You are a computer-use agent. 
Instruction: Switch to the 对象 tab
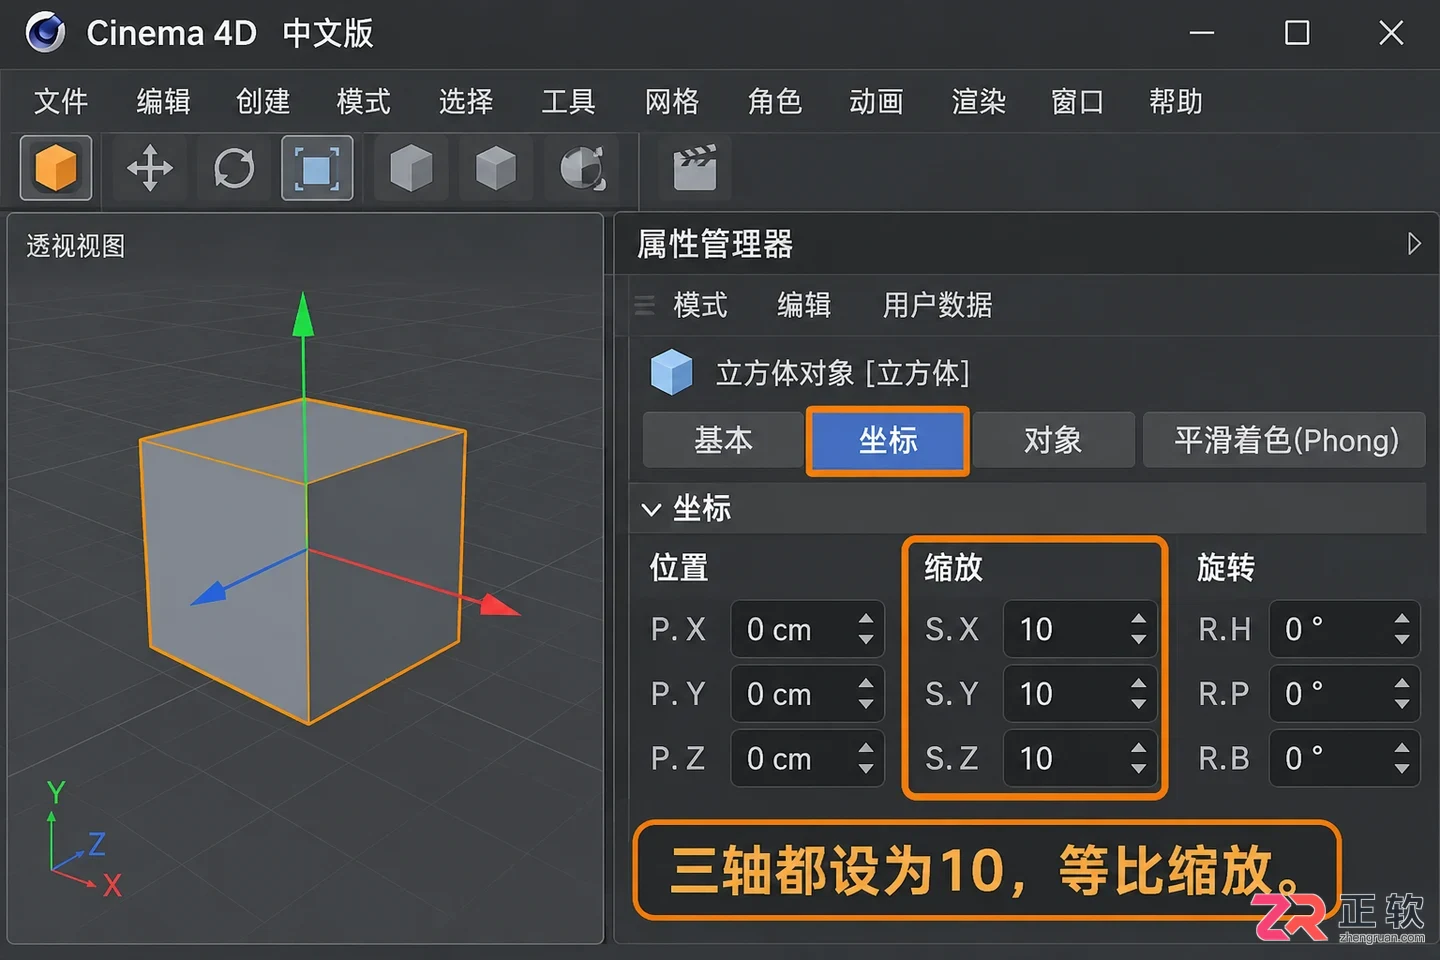point(1053,440)
